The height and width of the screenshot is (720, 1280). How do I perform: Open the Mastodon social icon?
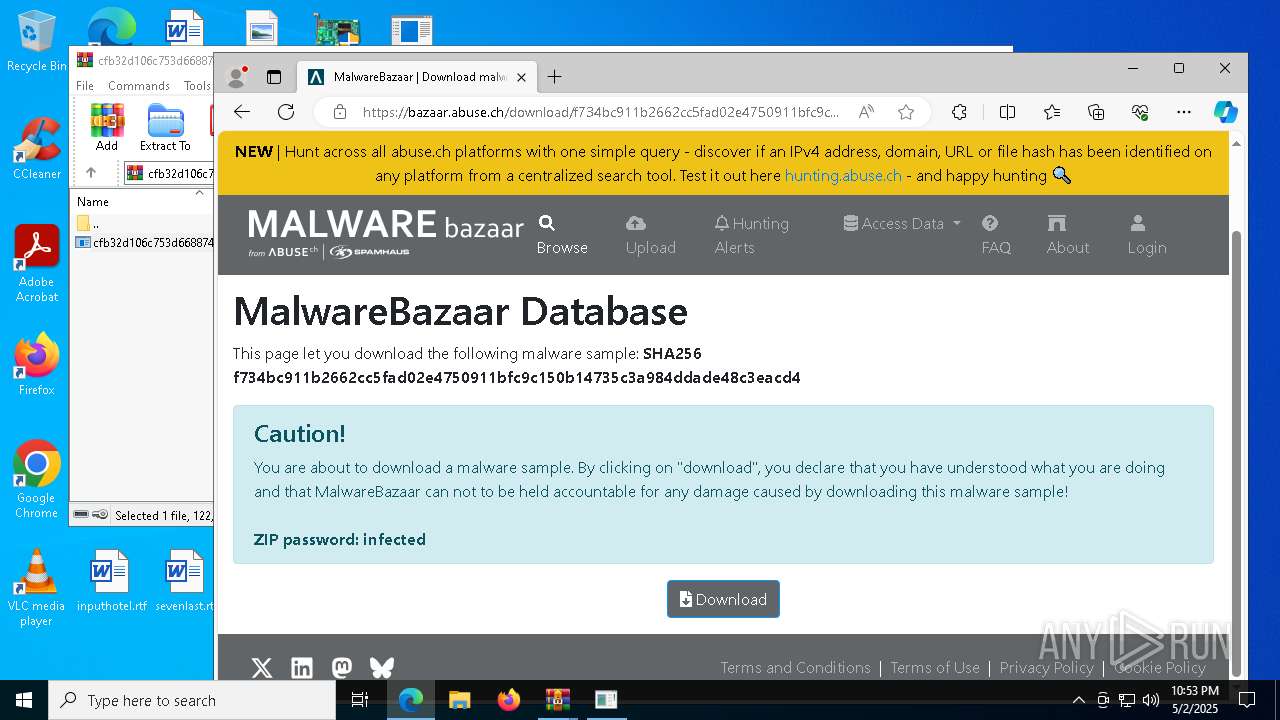pyautogui.click(x=342, y=668)
